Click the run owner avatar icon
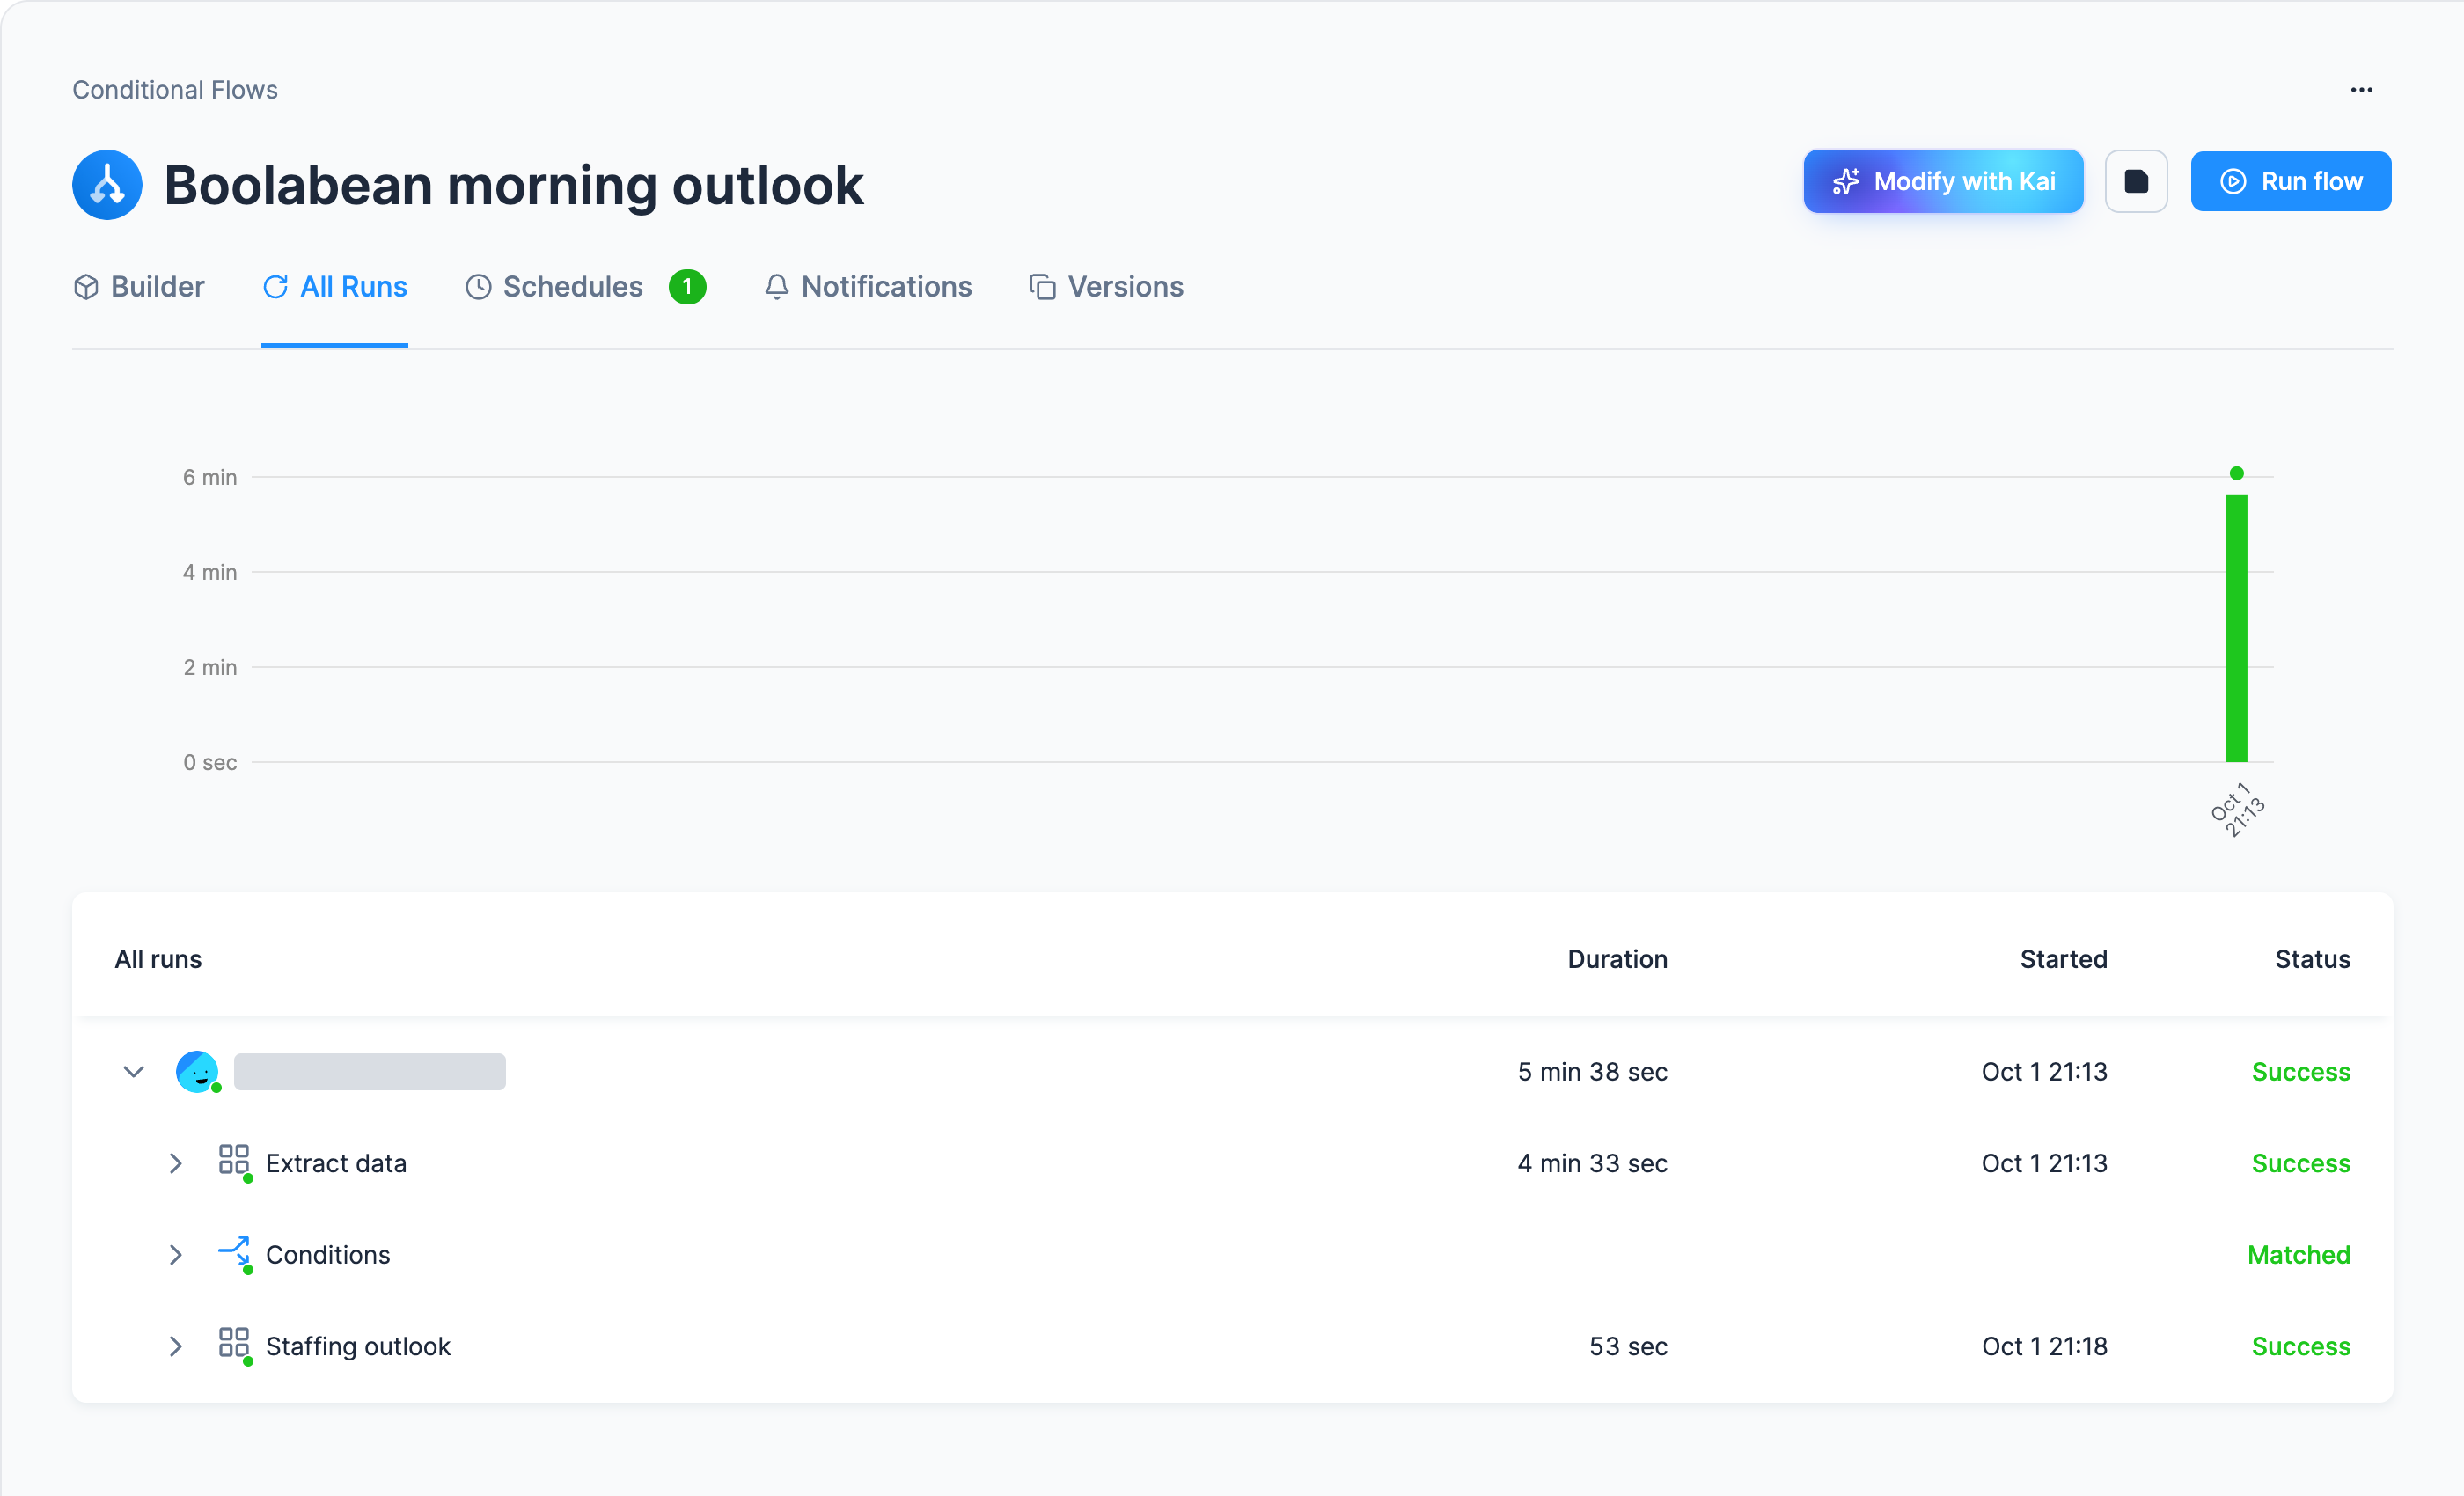This screenshot has width=2464, height=1496. tap(198, 1071)
